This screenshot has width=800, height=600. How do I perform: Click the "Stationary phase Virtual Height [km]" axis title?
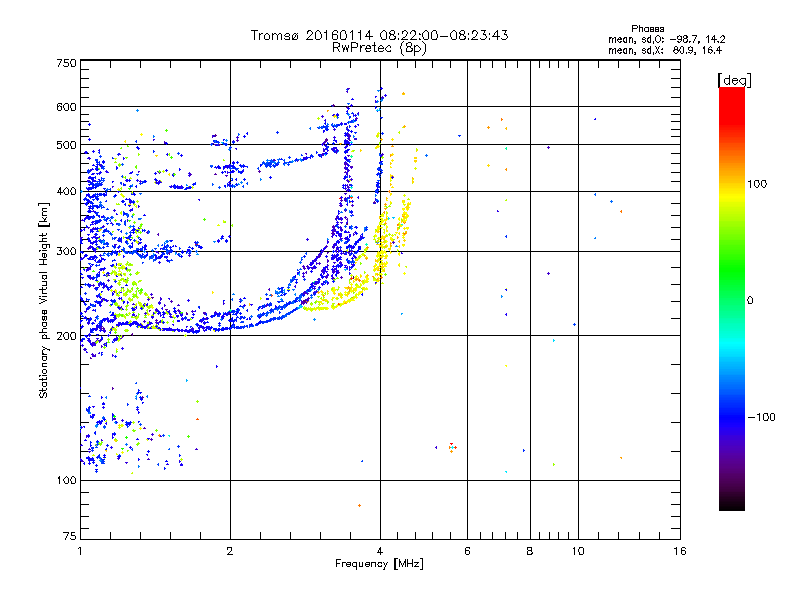coord(44,301)
